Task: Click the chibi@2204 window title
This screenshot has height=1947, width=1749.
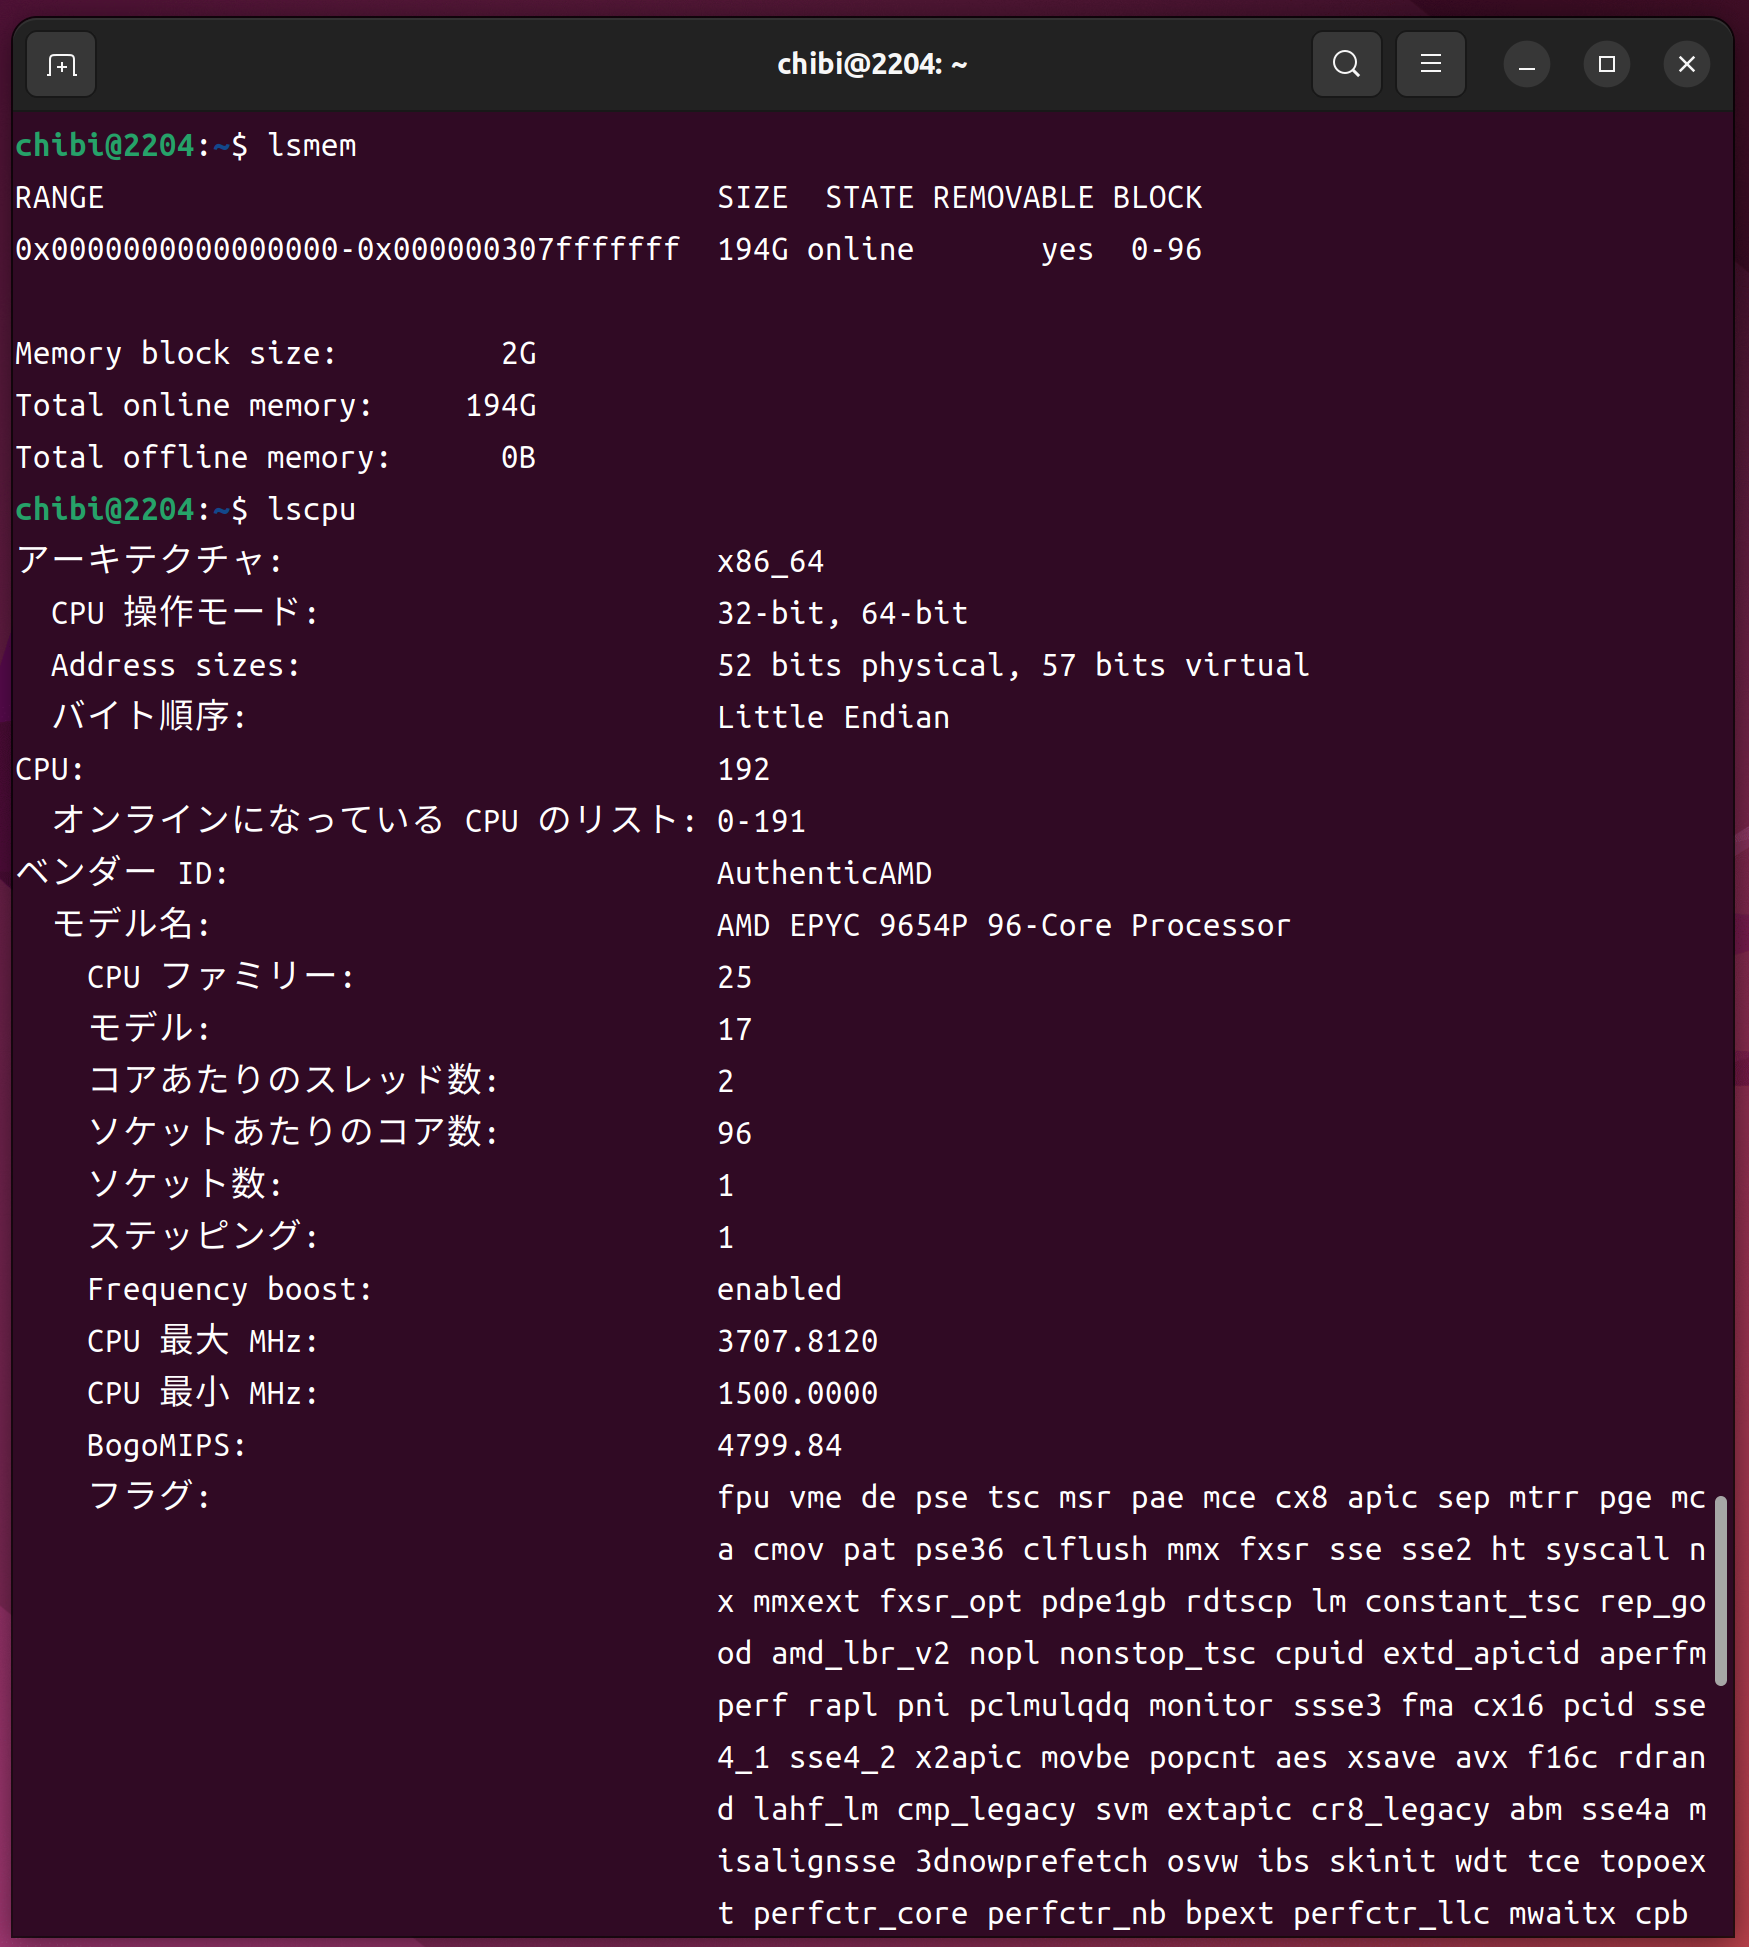Action: tap(872, 65)
